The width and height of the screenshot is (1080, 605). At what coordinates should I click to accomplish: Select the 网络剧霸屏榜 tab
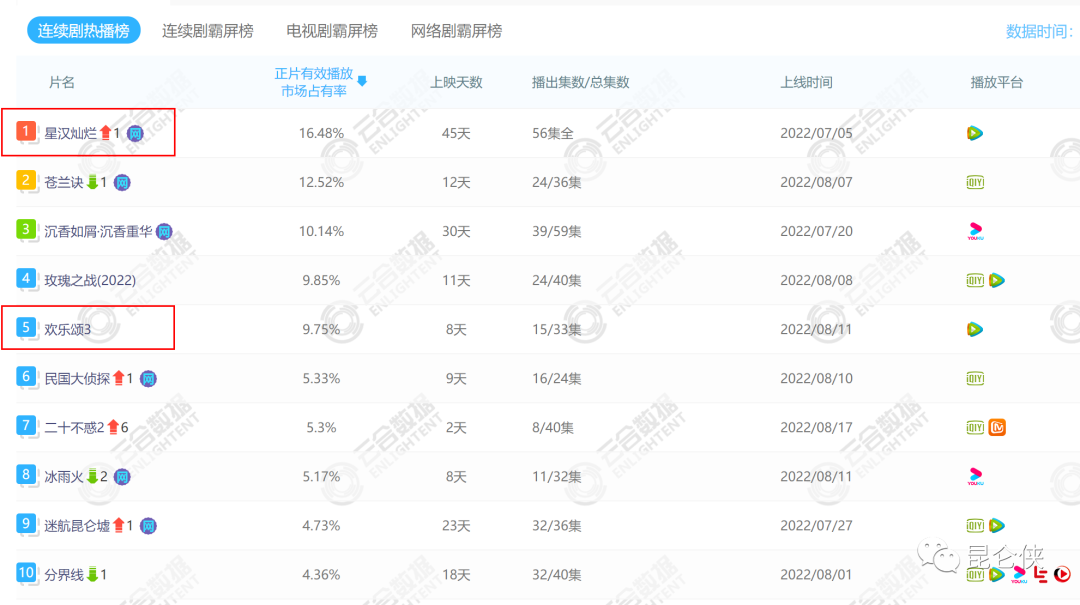[x=456, y=31]
